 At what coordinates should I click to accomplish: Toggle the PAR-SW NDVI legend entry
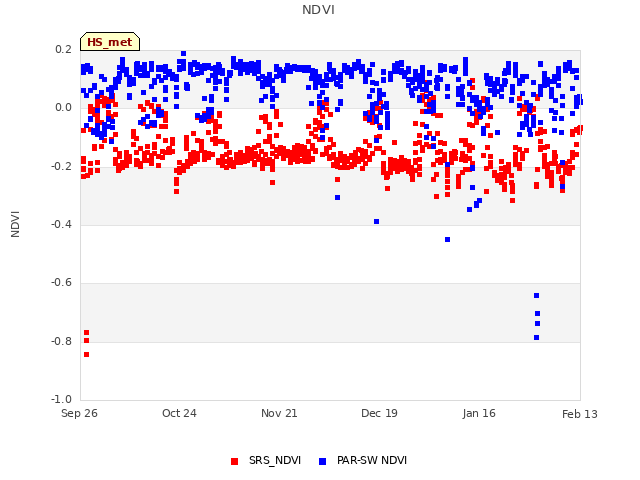point(363,460)
